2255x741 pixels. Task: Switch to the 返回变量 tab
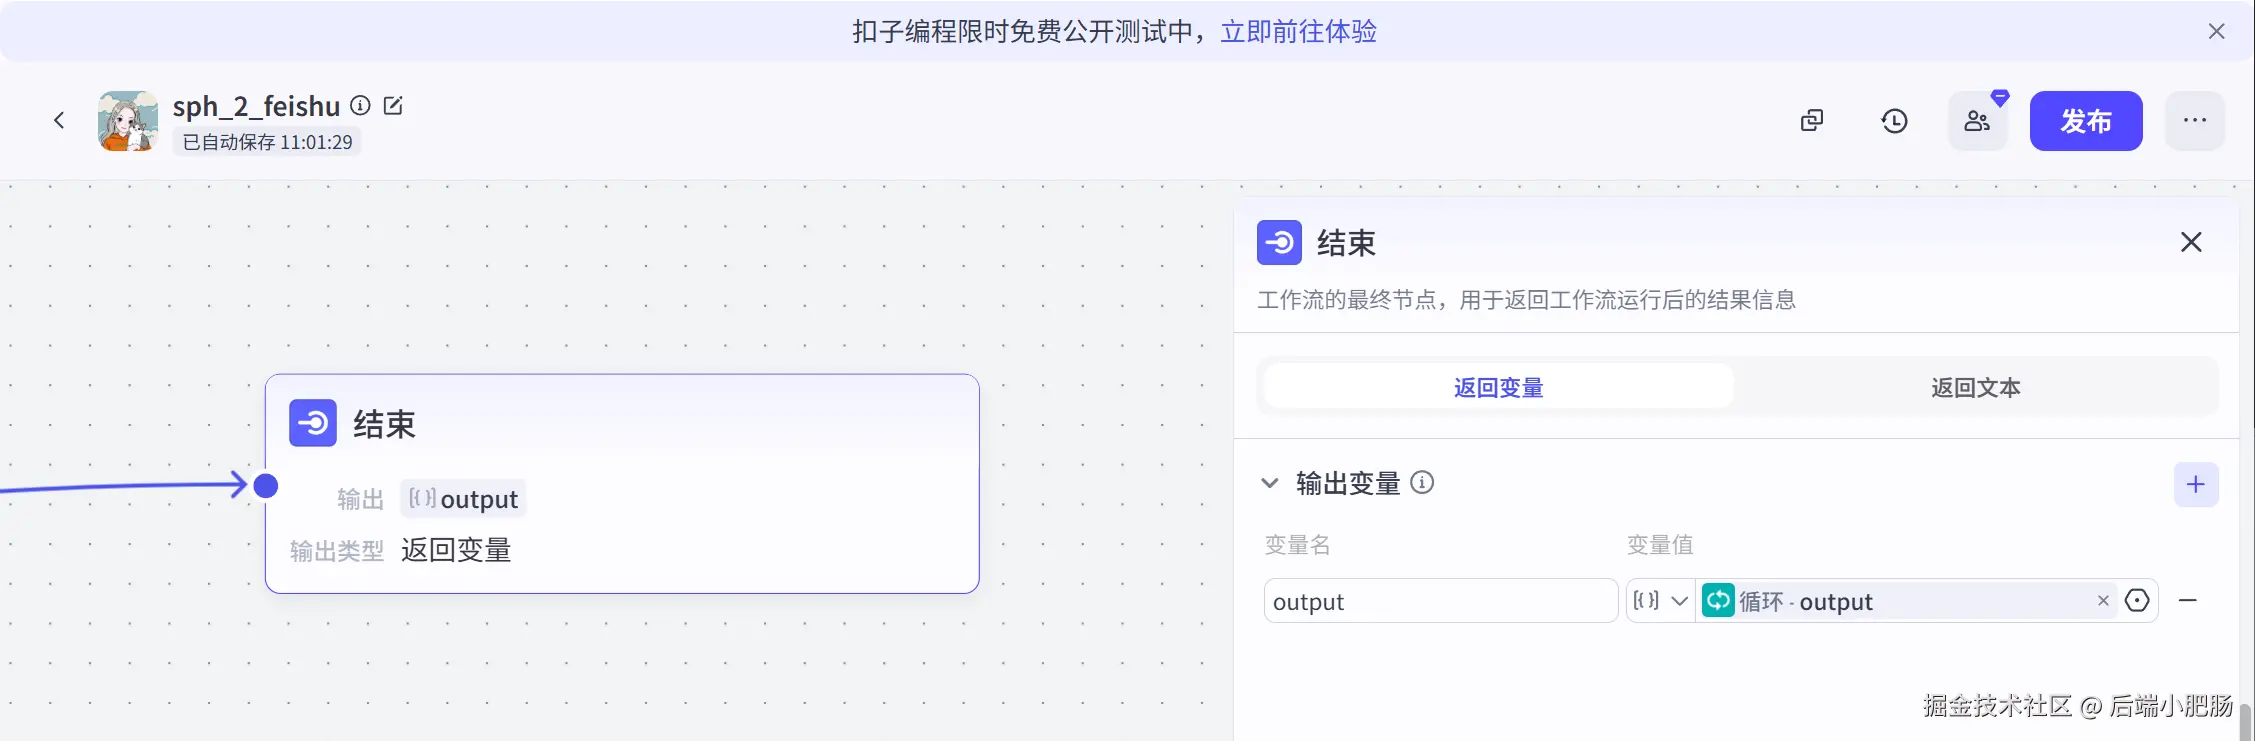point(1498,387)
